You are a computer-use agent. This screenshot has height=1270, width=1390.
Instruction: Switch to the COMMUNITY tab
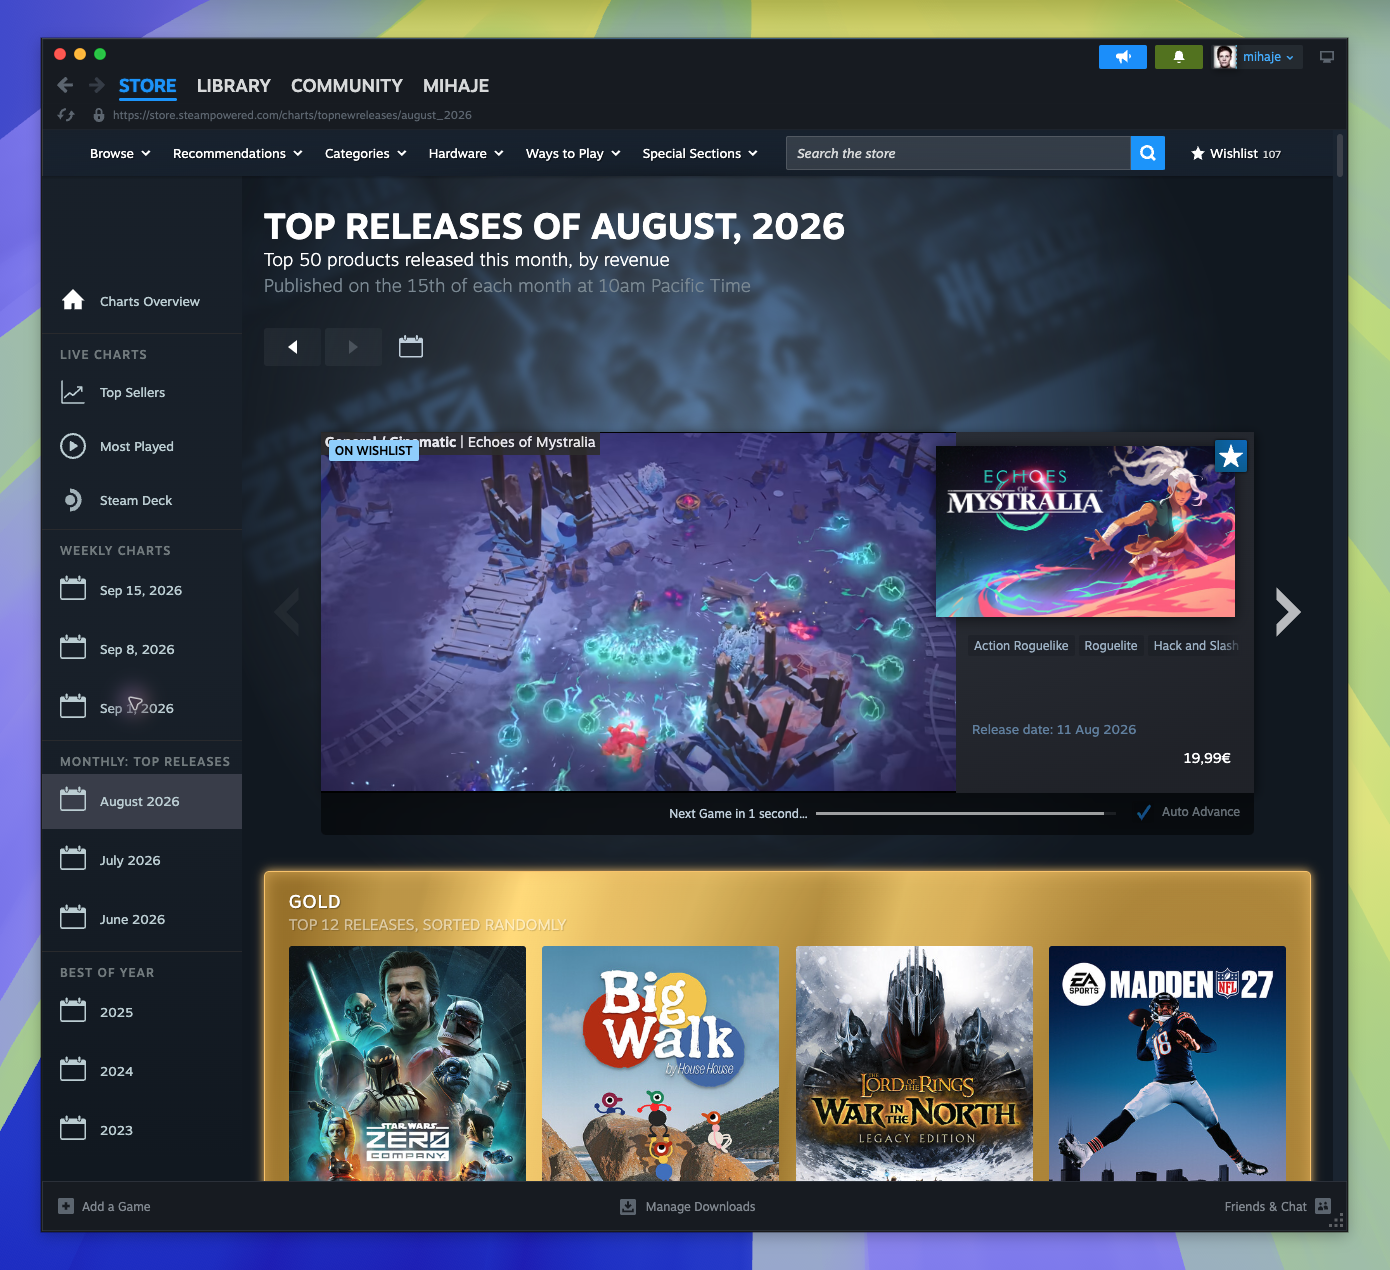pos(347,86)
